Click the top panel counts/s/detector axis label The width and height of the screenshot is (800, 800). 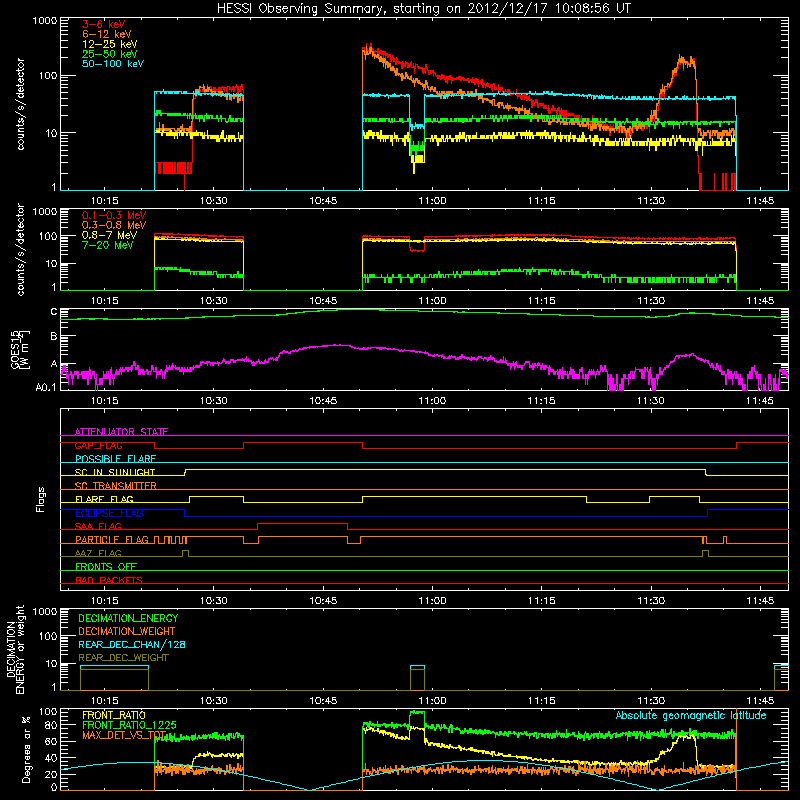pyautogui.click(x=20, y=104)
